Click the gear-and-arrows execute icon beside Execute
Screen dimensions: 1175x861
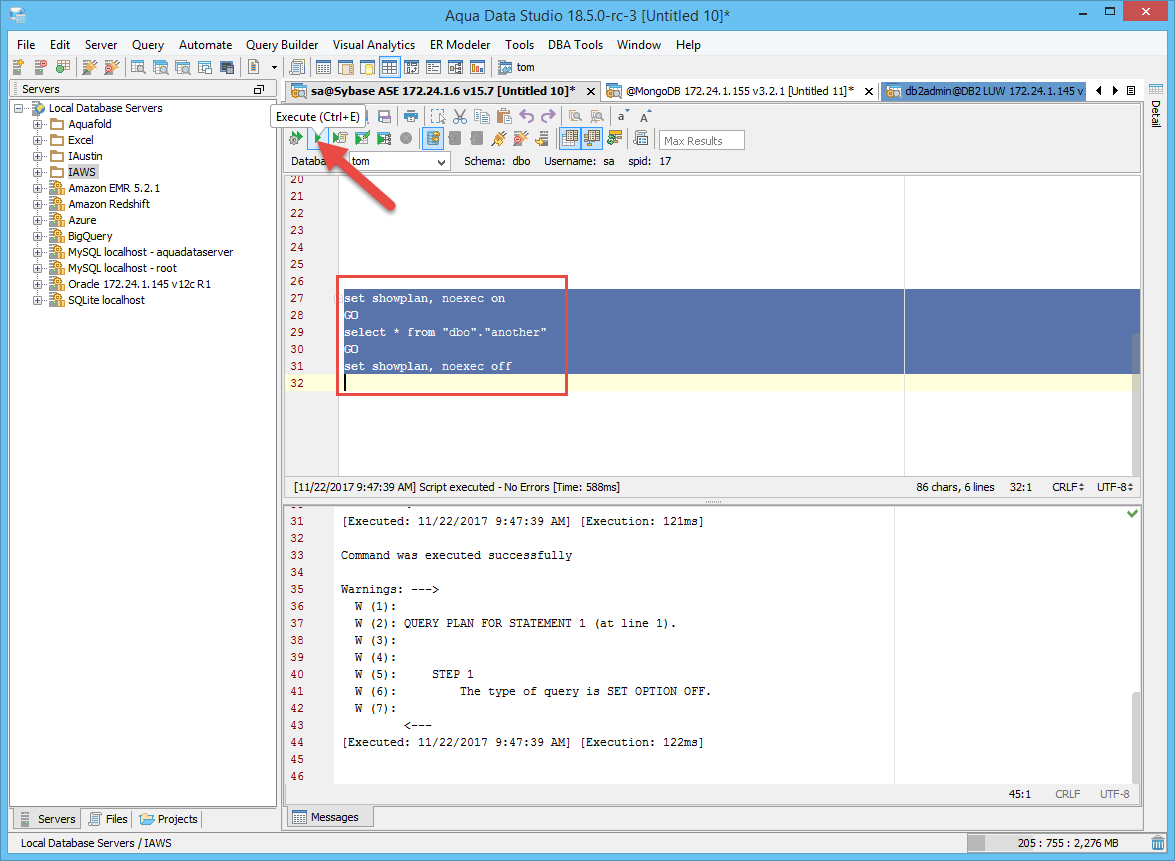pyautogui.click(x=296, y=139)
